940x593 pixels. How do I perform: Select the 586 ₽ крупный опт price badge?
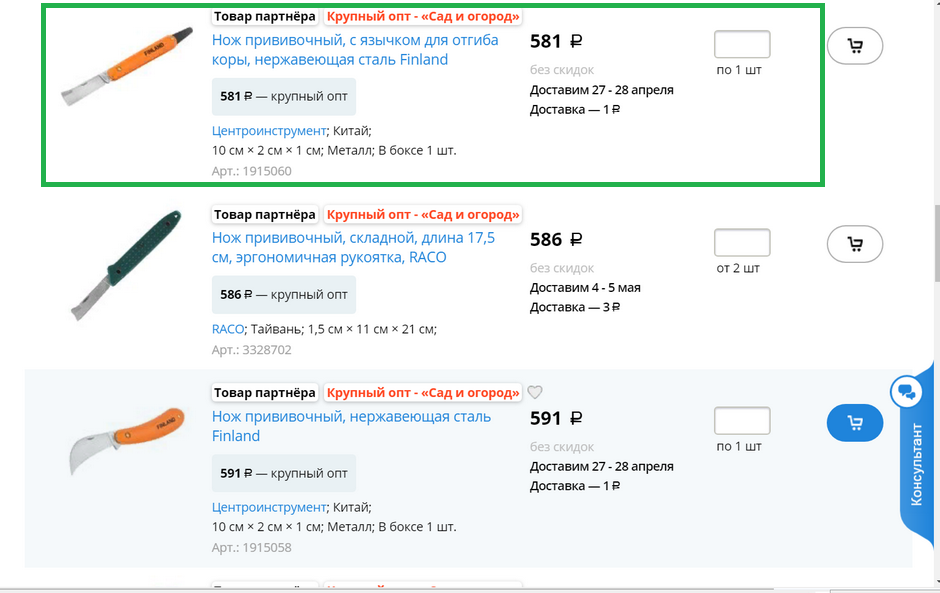[284, 295]
